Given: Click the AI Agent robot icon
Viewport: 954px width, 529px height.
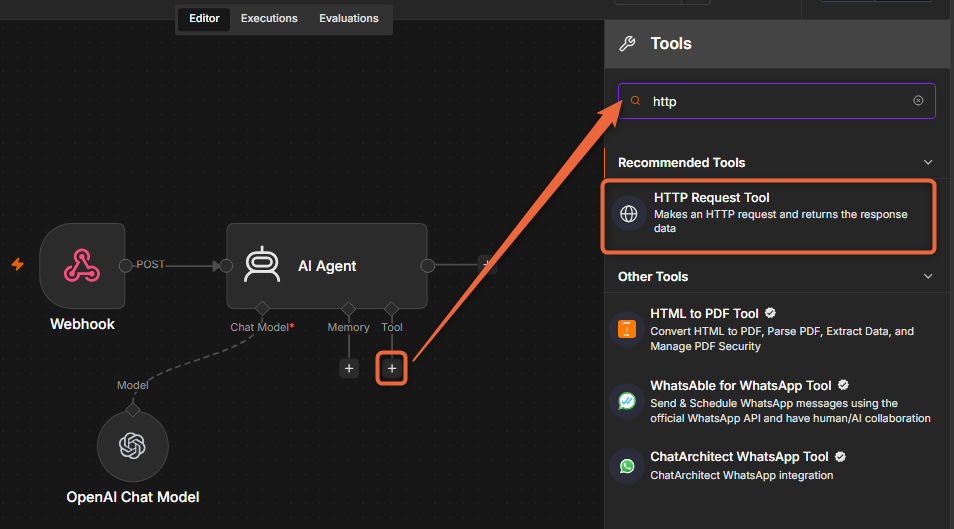Looking at the screenshot, I should click(x=262, y=265).
